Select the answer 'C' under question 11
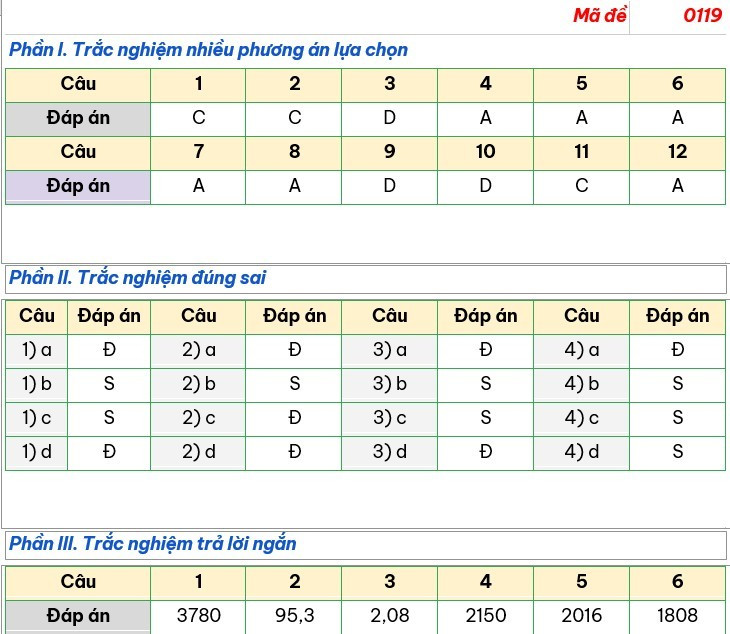This screenshot has width=730, height=634. [x=581, y=186]
